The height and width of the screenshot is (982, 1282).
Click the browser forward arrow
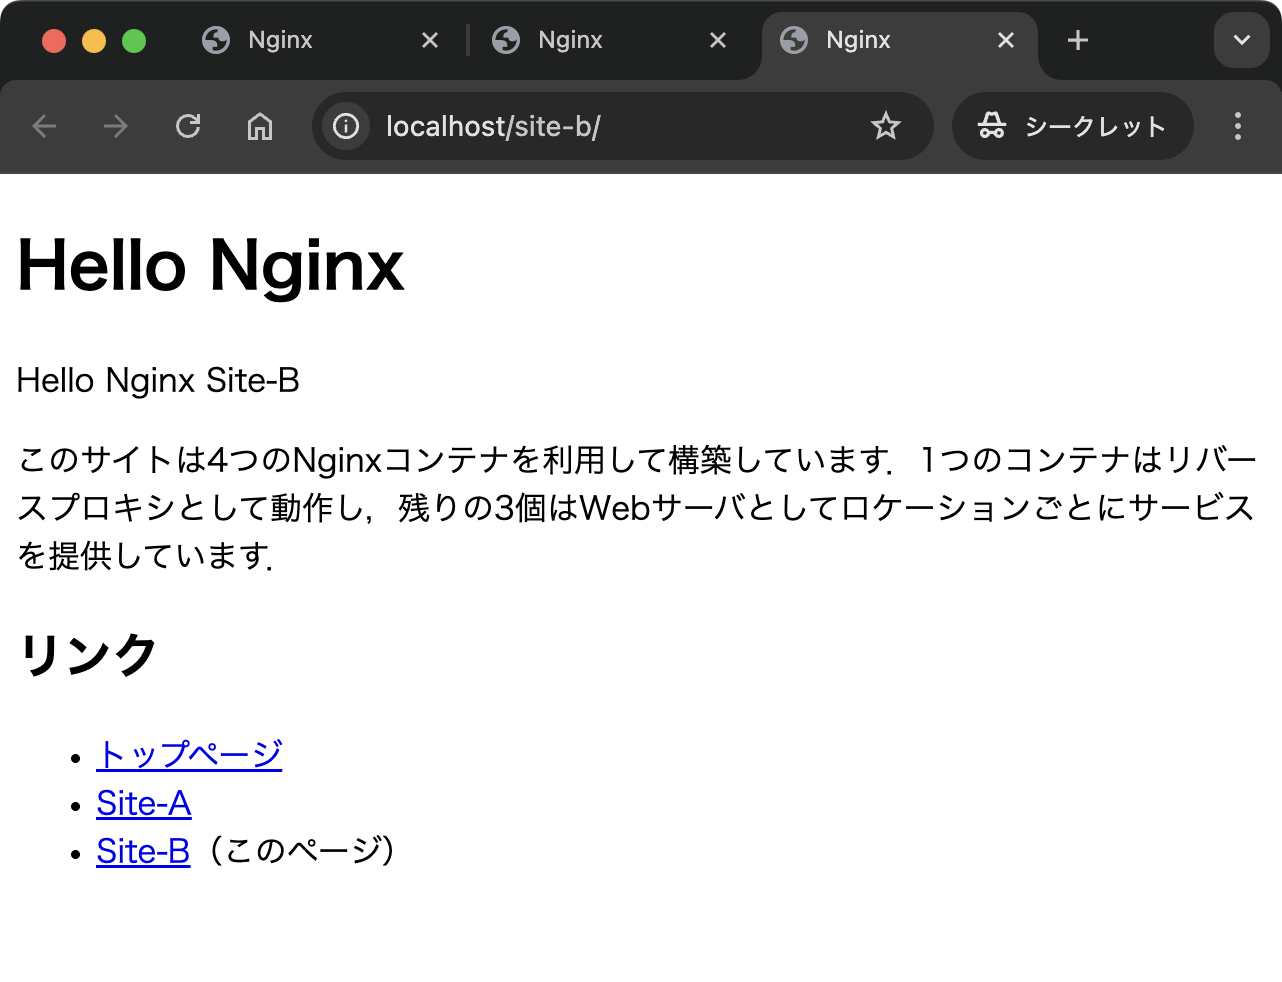pyautogui.click(x=116, y=126)
